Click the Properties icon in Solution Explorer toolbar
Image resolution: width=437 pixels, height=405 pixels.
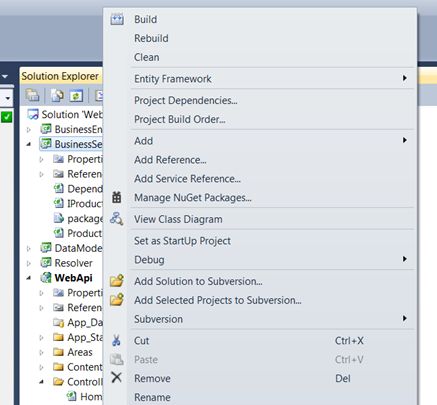(32, 96)
